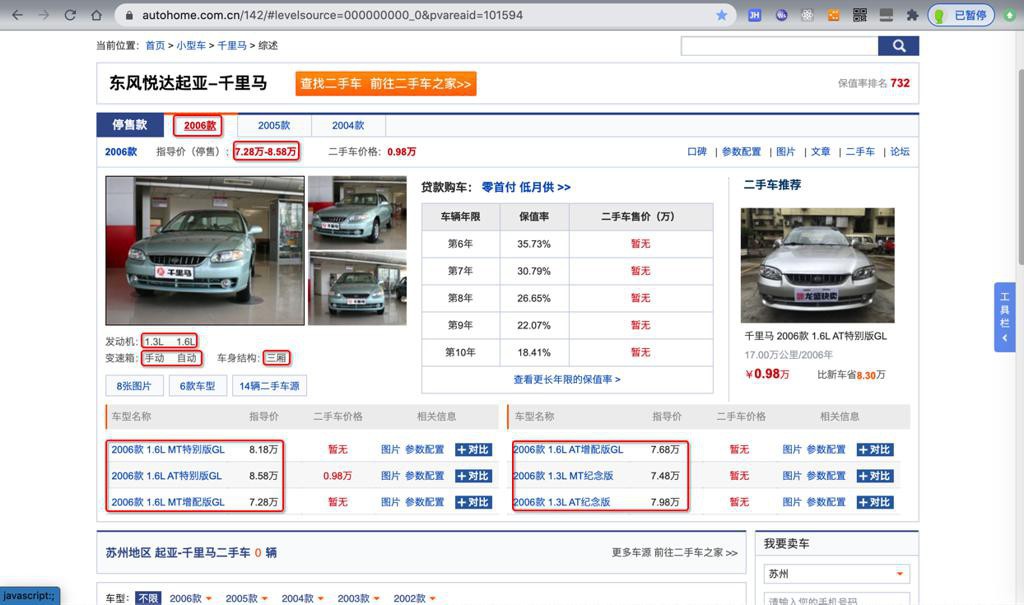Click the top small car thumbnail
Screen dimensions: 1024x605
point(357,212)
